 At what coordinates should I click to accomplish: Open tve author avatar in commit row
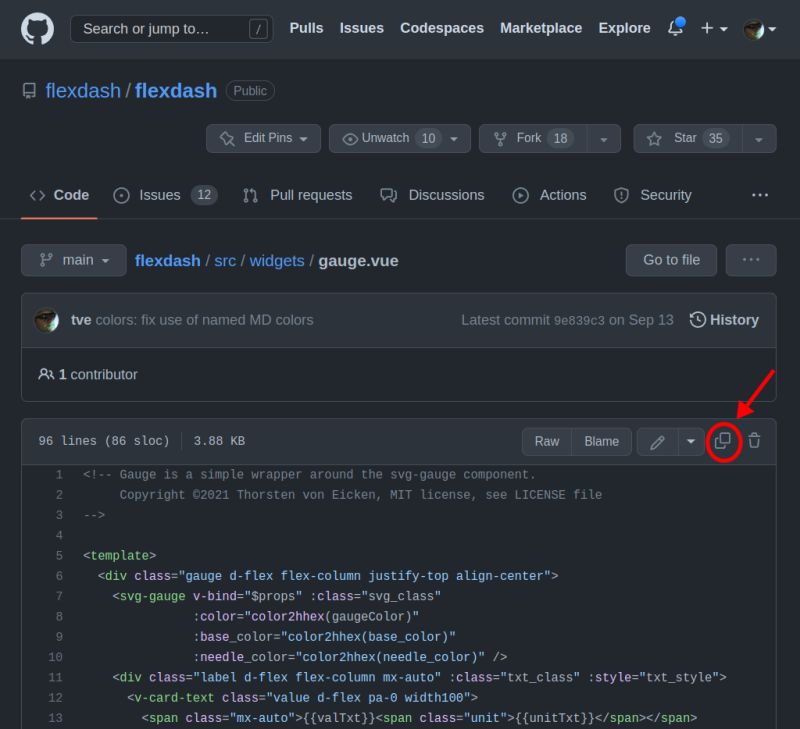click(x=46, y=320)
